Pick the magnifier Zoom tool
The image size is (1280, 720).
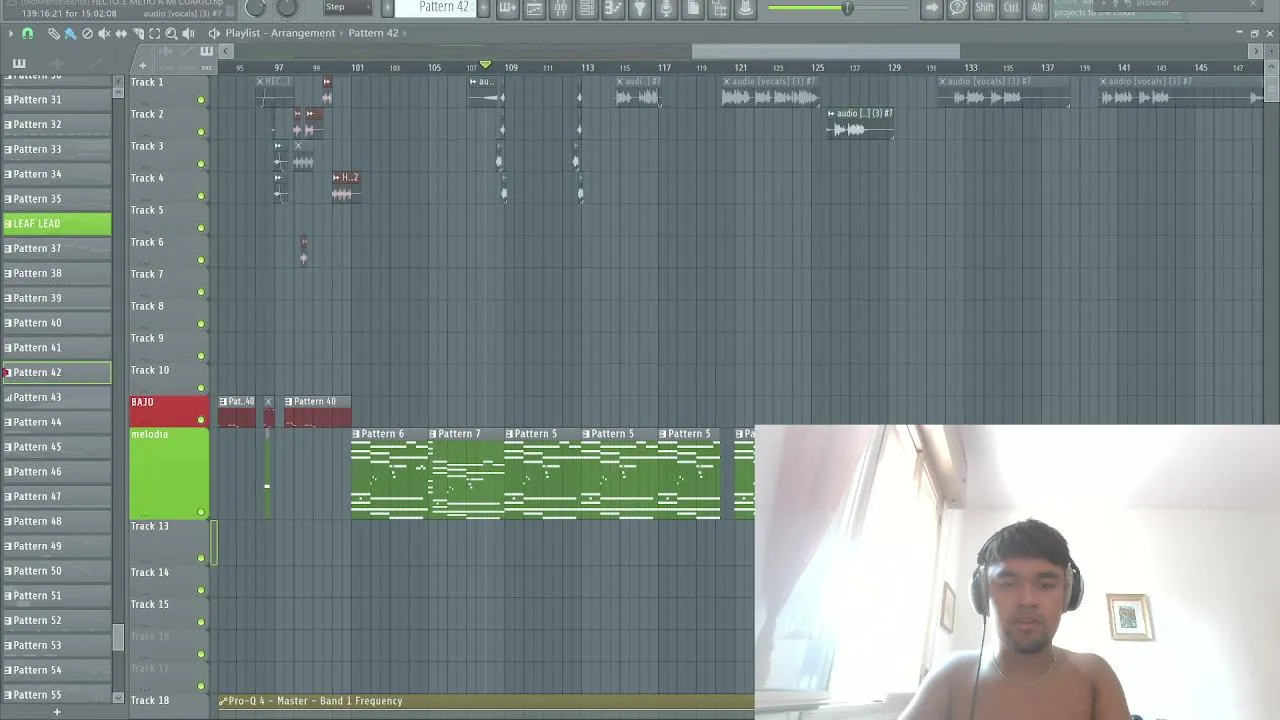click(171, 33)
